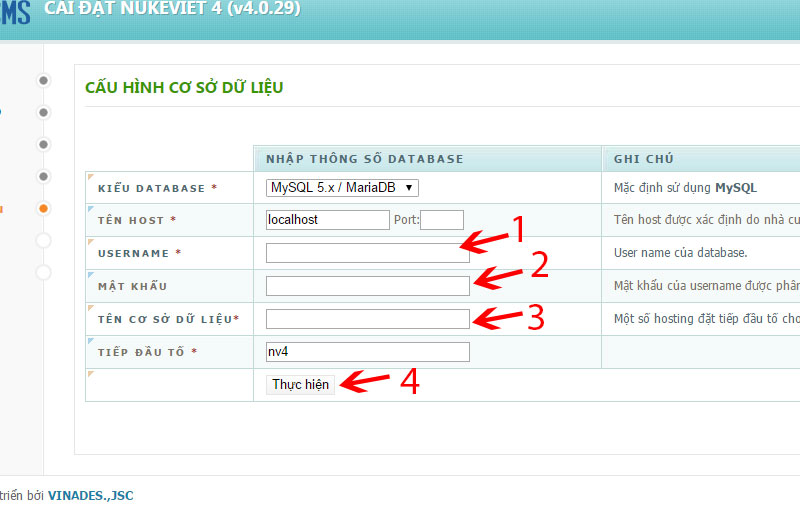
Task: Focus the Username input field
Action: [367, 253]
